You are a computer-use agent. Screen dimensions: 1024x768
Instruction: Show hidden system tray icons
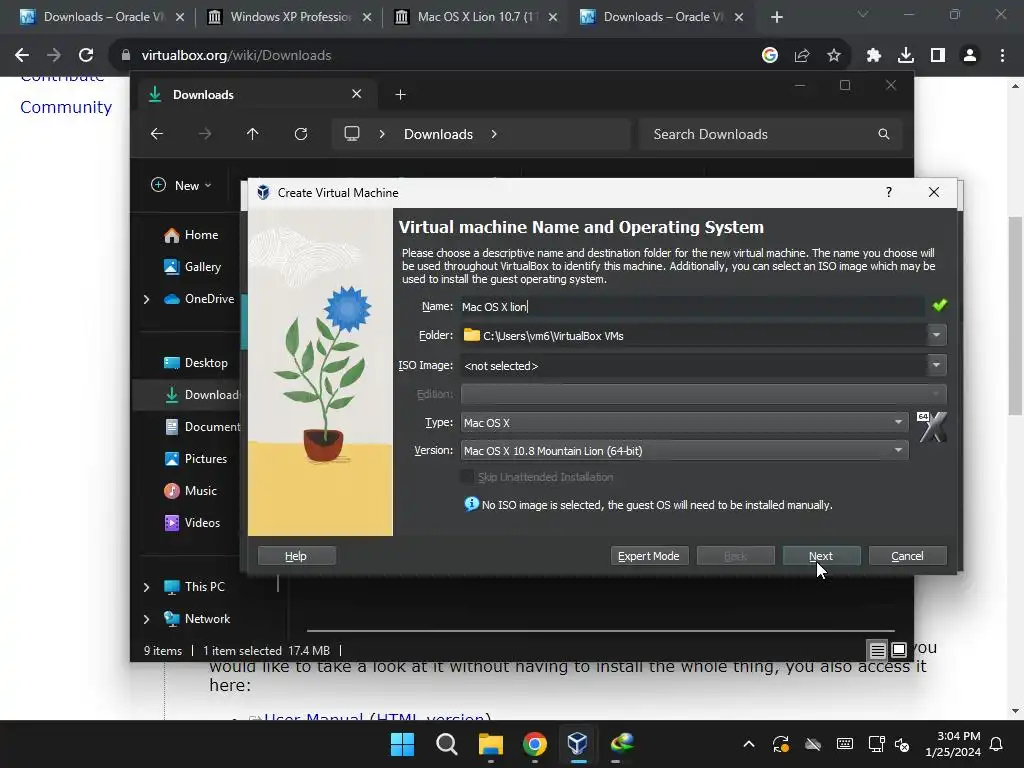pyautogui.click(x=749, y=744)
